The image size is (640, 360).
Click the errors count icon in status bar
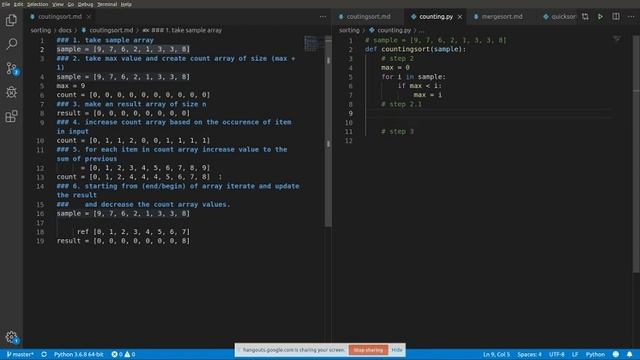(117, 354)
